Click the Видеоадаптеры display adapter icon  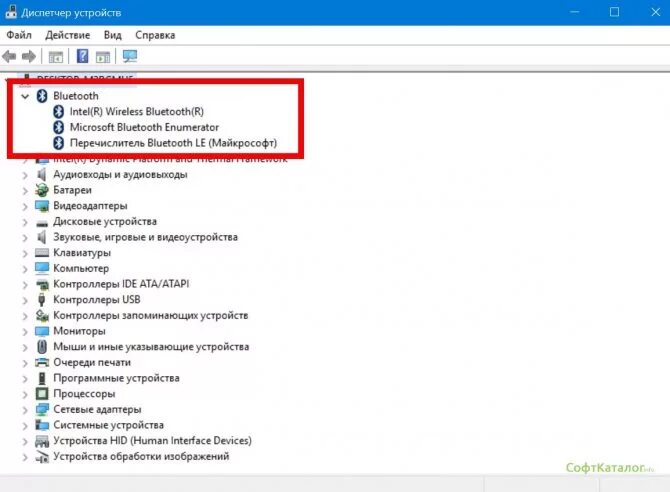[42, 206]
